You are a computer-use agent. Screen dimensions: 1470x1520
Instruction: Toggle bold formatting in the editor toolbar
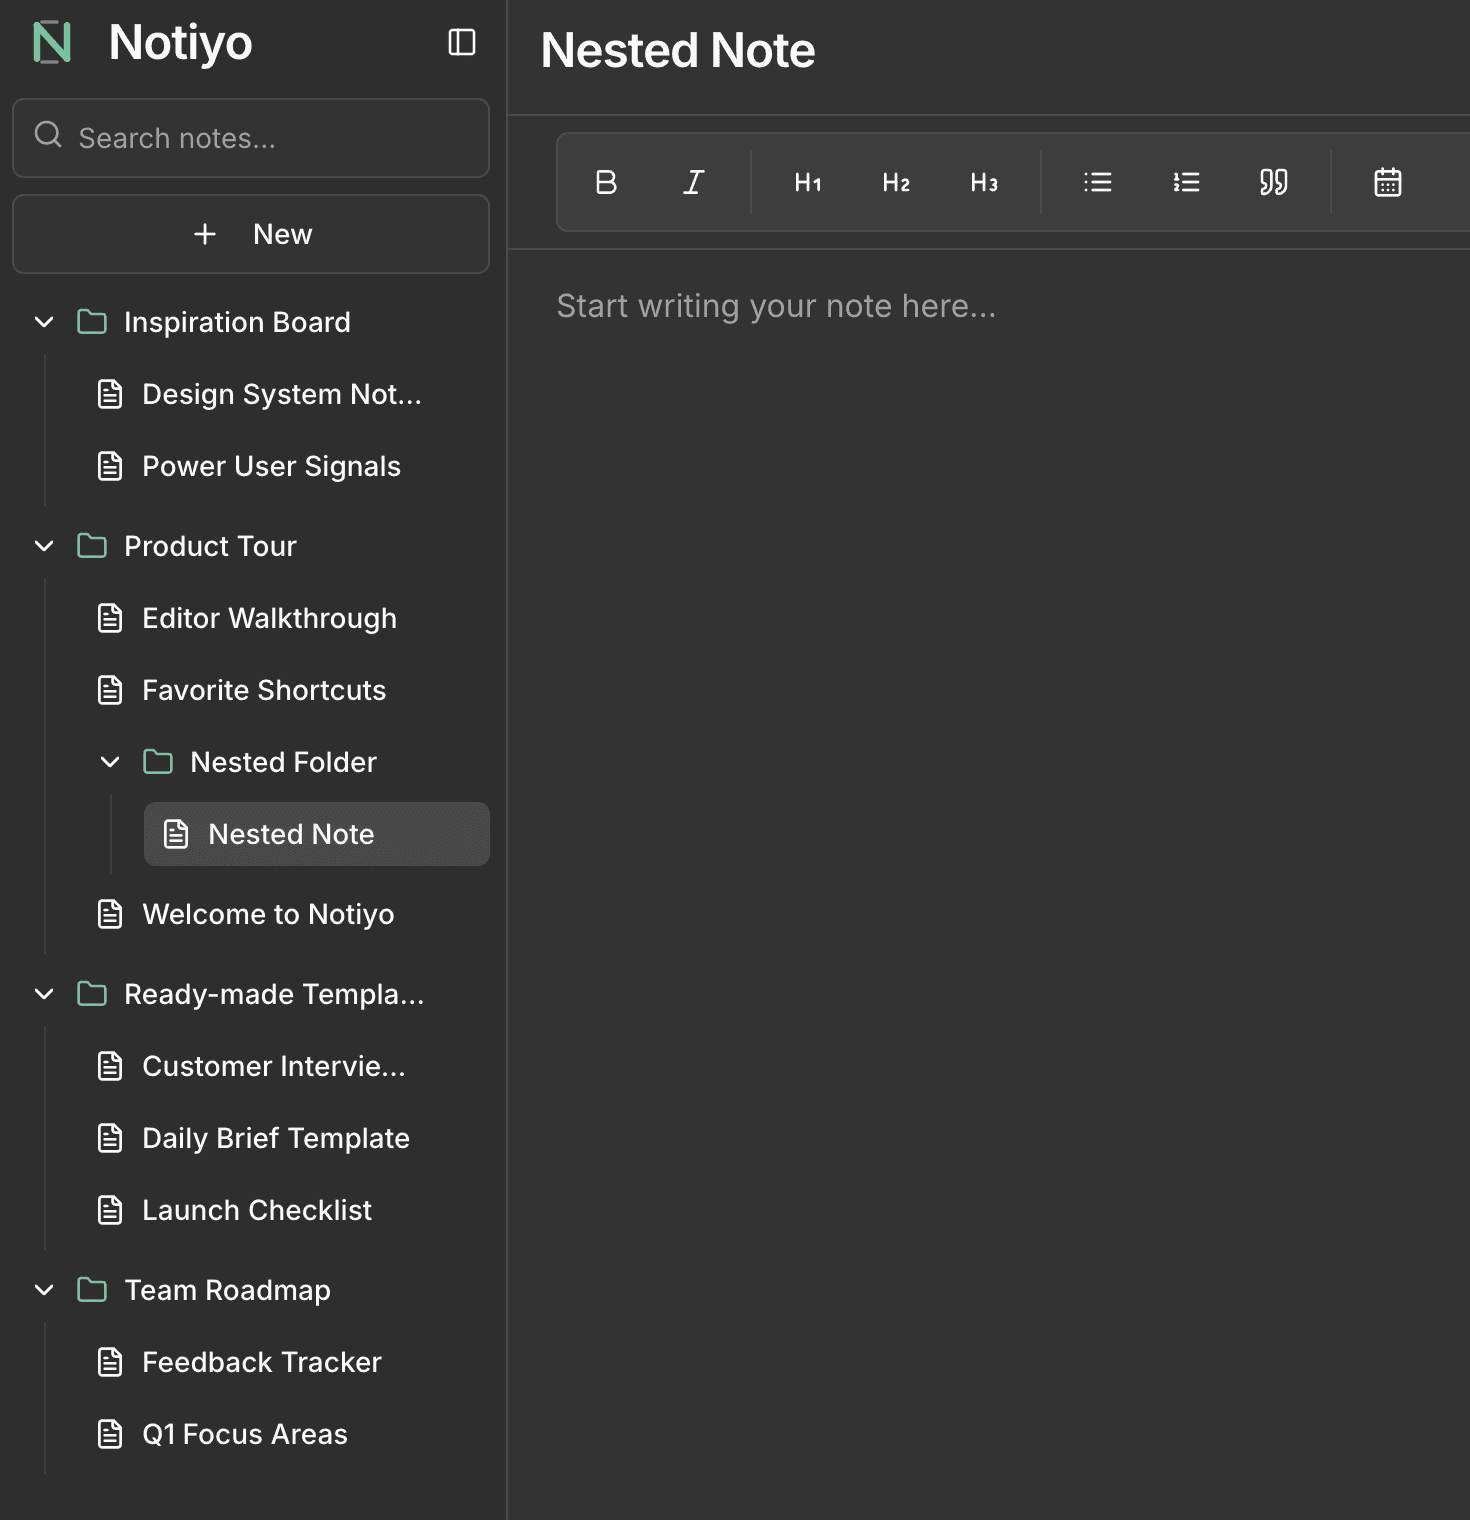[x=605, y=182]
